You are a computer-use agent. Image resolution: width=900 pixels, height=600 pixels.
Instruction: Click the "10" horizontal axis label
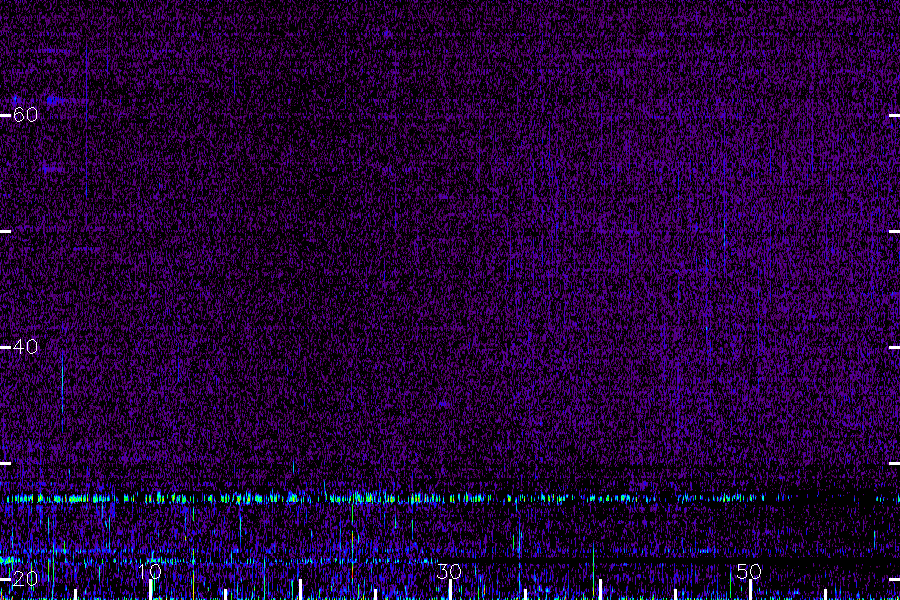tap(150, 571)
